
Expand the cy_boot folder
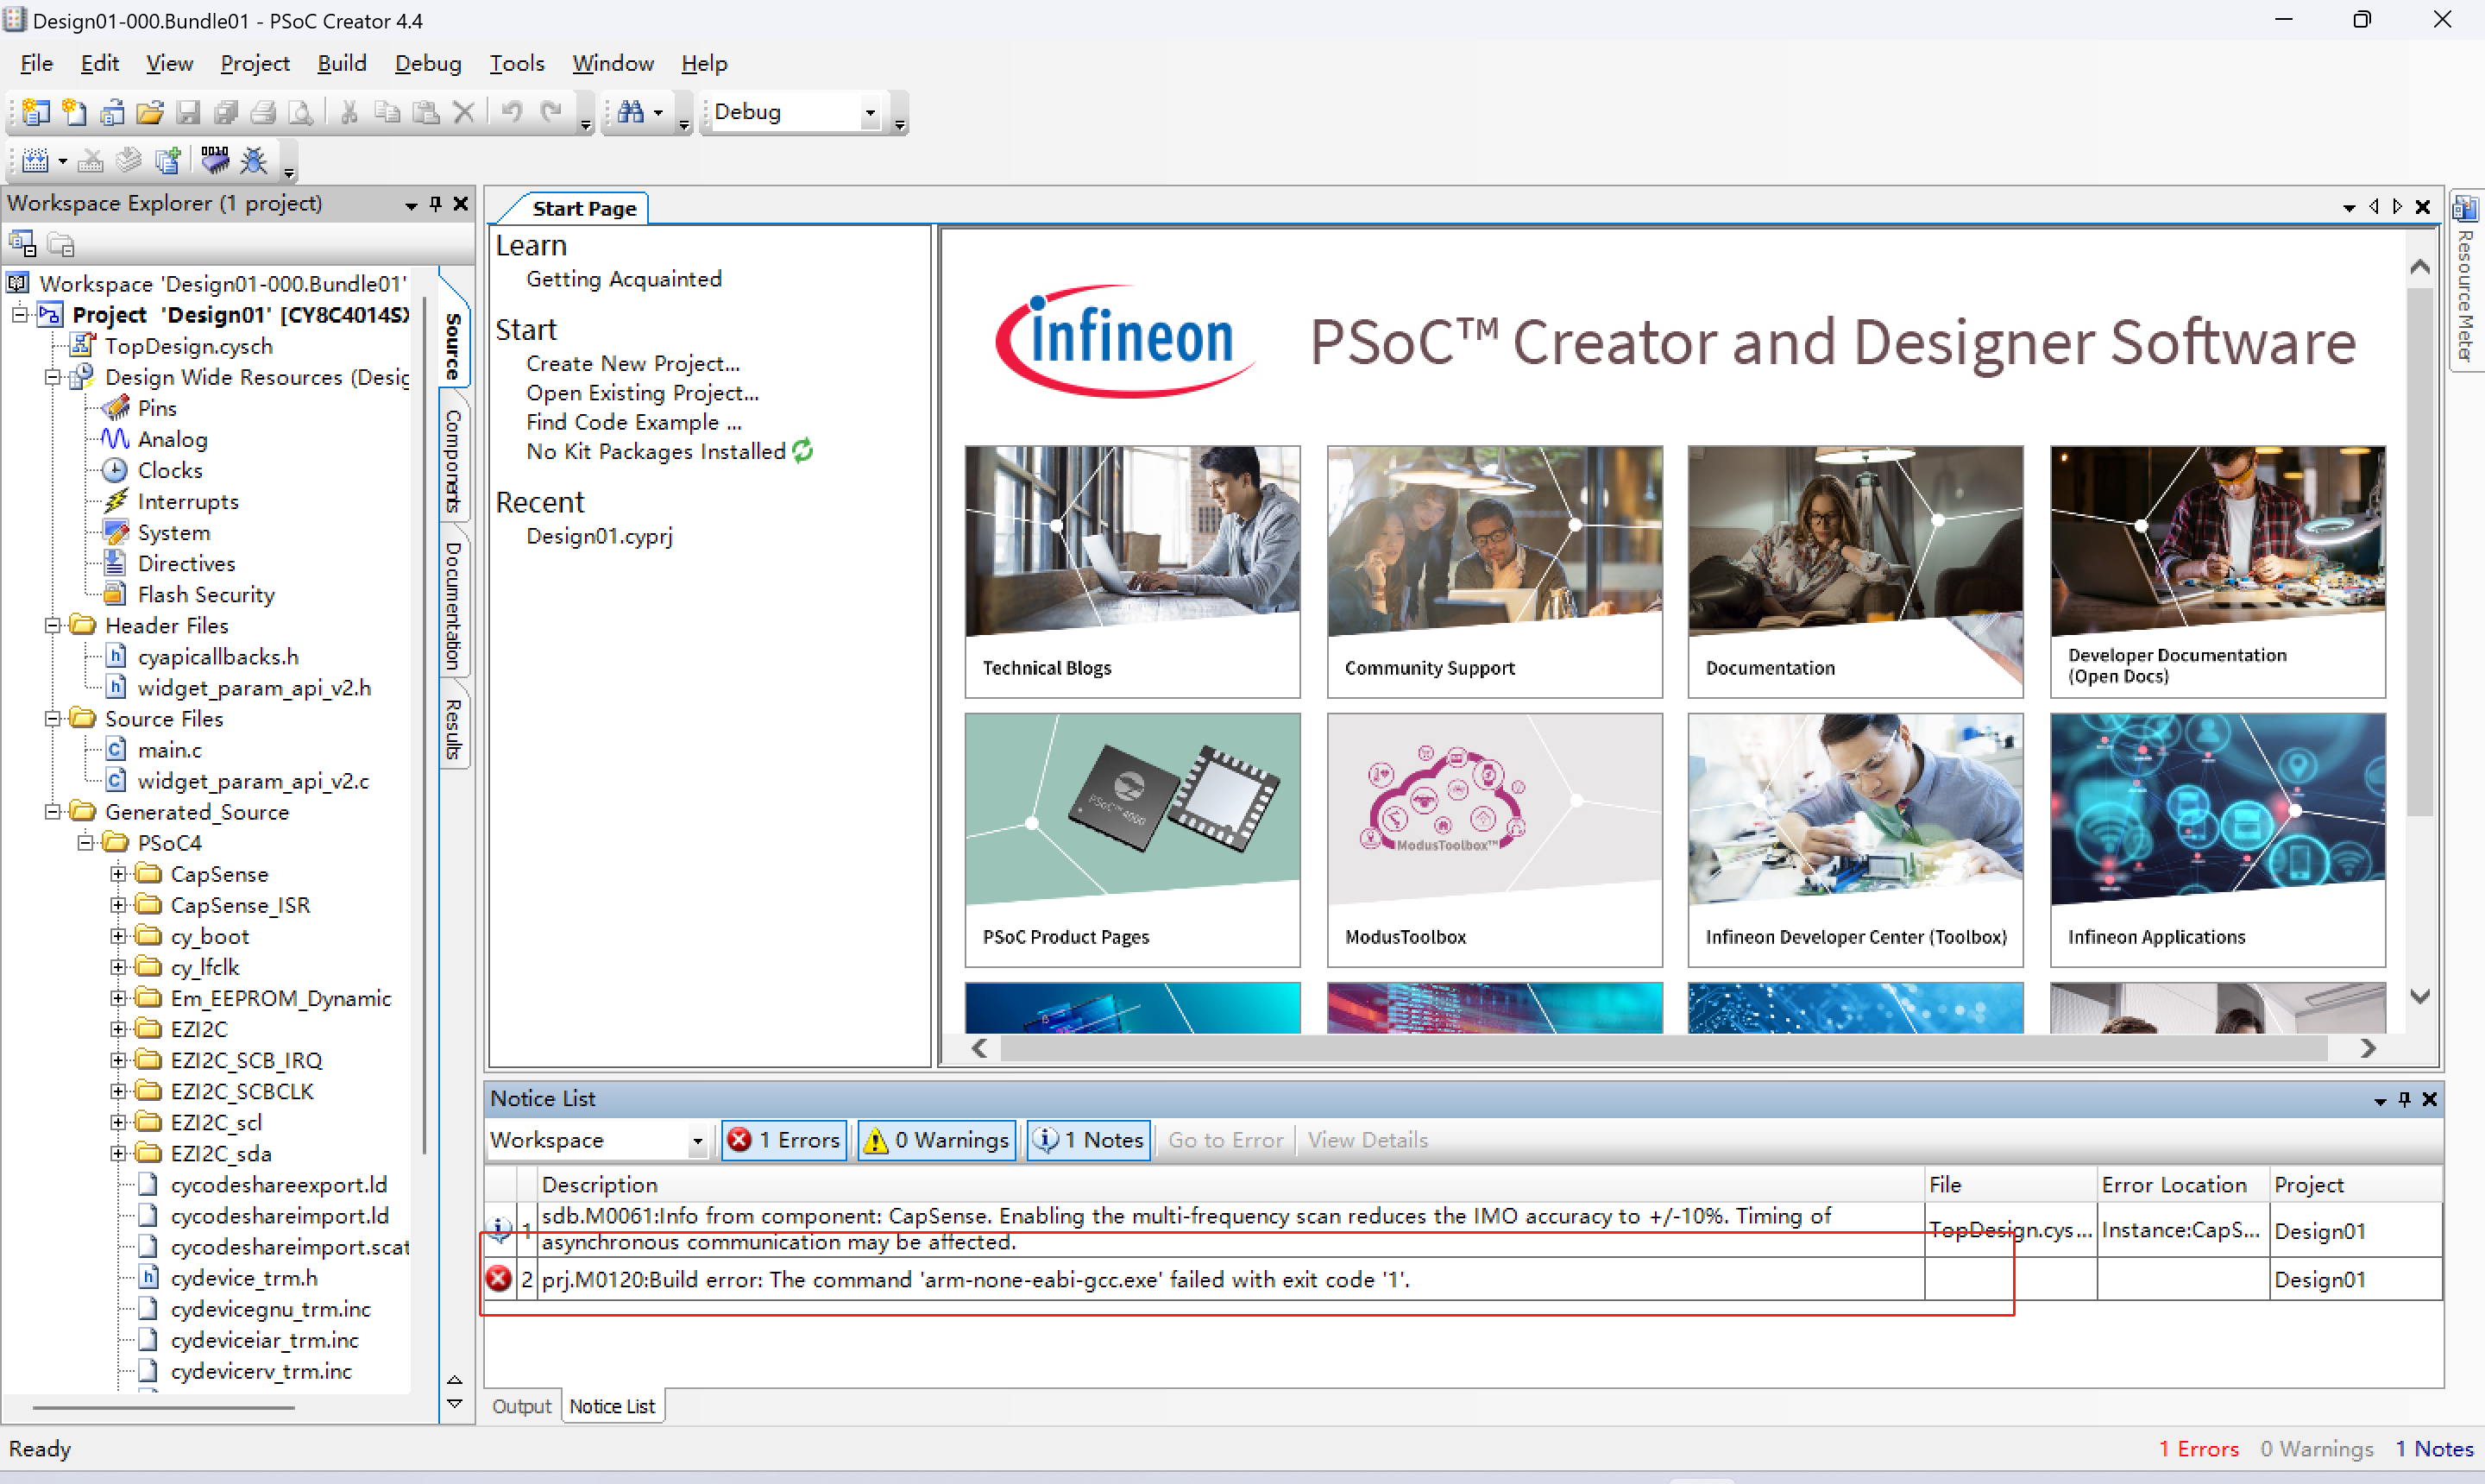click(x=118, y=936)
